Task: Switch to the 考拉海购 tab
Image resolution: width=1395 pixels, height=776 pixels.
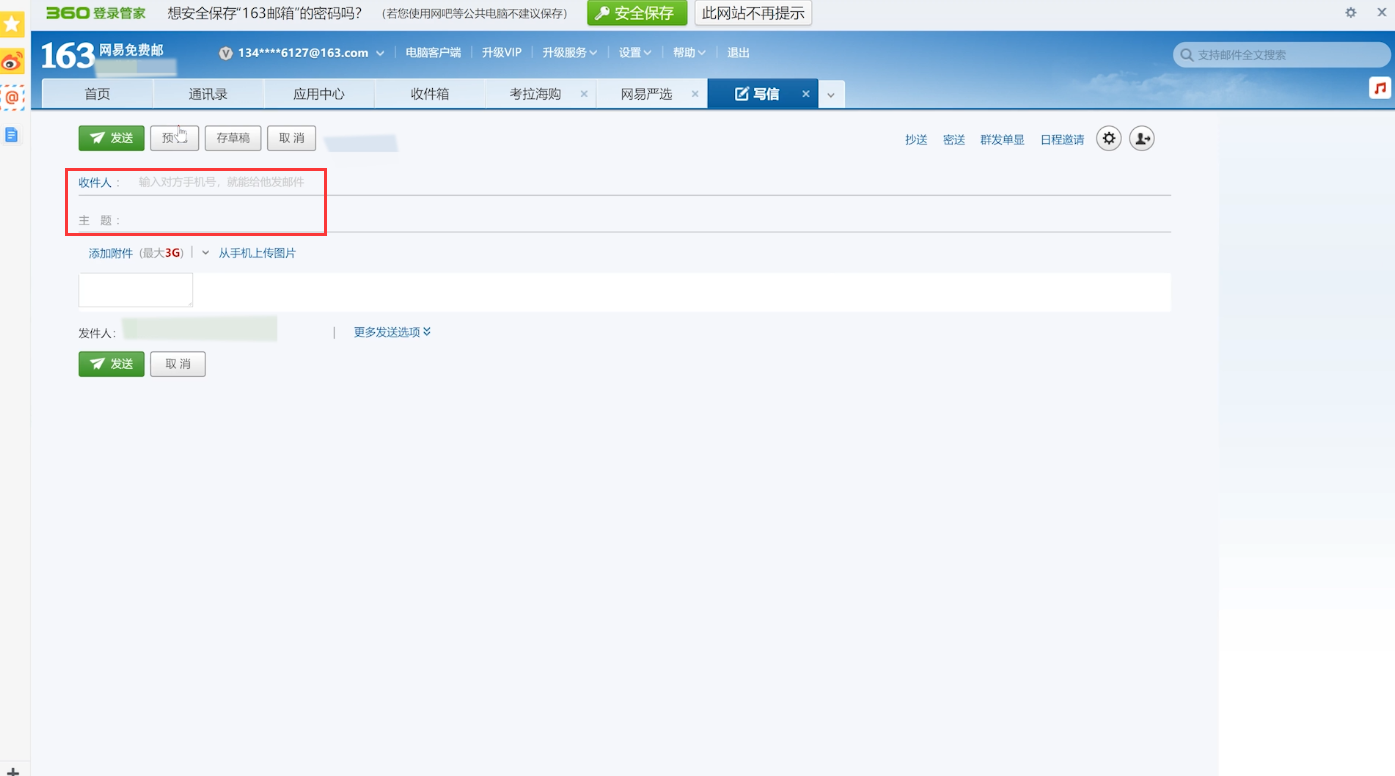Action: 535,94
